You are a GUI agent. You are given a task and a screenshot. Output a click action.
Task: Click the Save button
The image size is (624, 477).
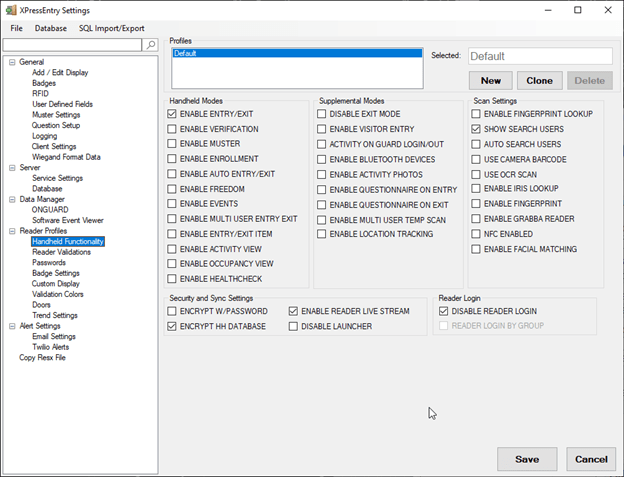tap(527, 458)
